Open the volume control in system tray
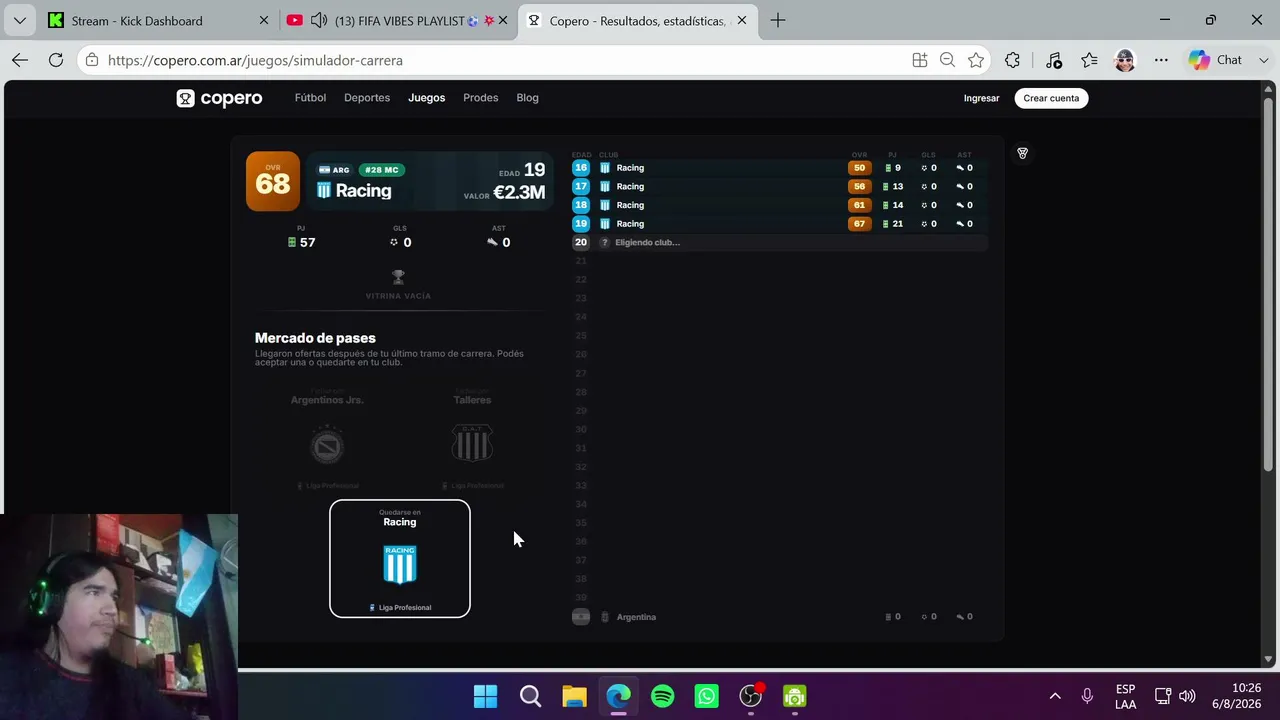Viewport: 1280px width, 720px height. coord(1187,696)
